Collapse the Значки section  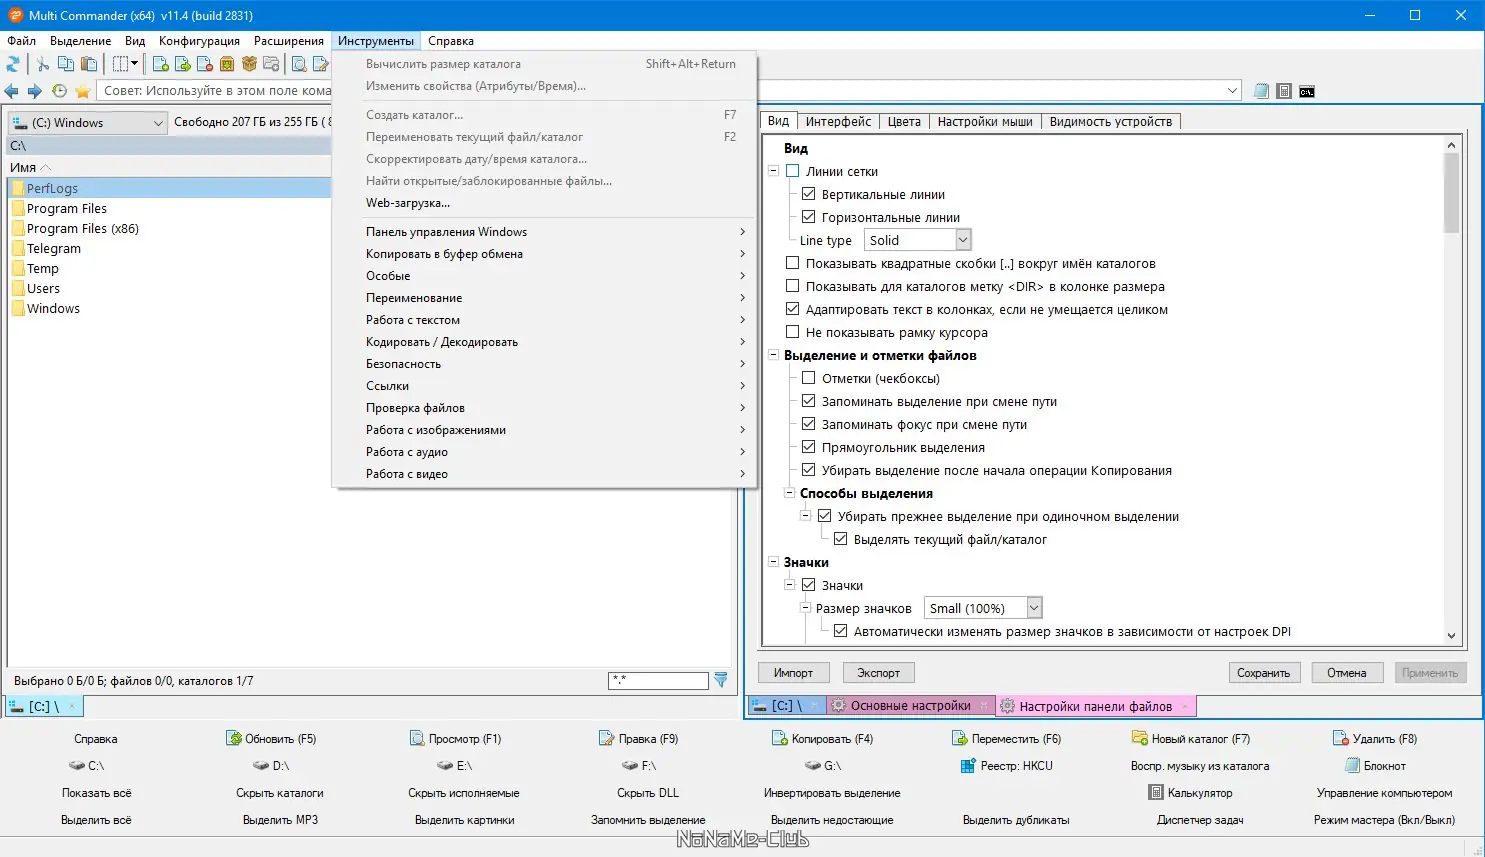[773, 562]
